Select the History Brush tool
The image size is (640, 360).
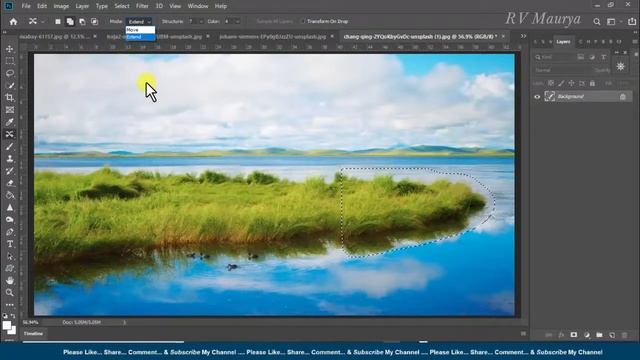tap(9, 171)
